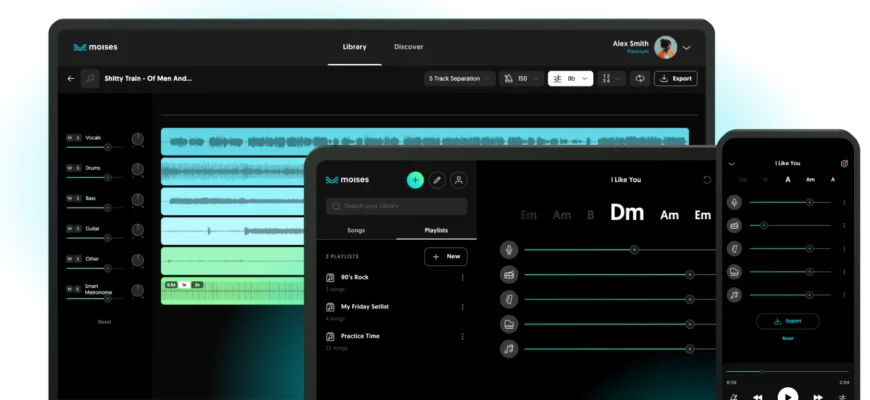The width and height of the screenshot is (870, 400).
Task: Open the Bb key selector dropdown
Action: pyautogui.click(x=570, y=78)
